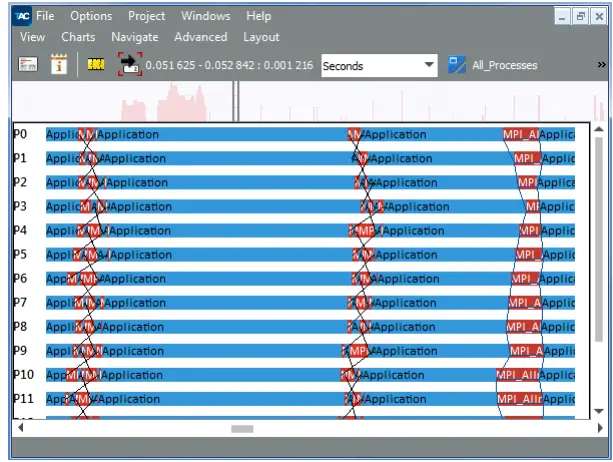Click the summary page toolbar icon
This screenshot has height=462, width=613.
[x=28, y=64]
